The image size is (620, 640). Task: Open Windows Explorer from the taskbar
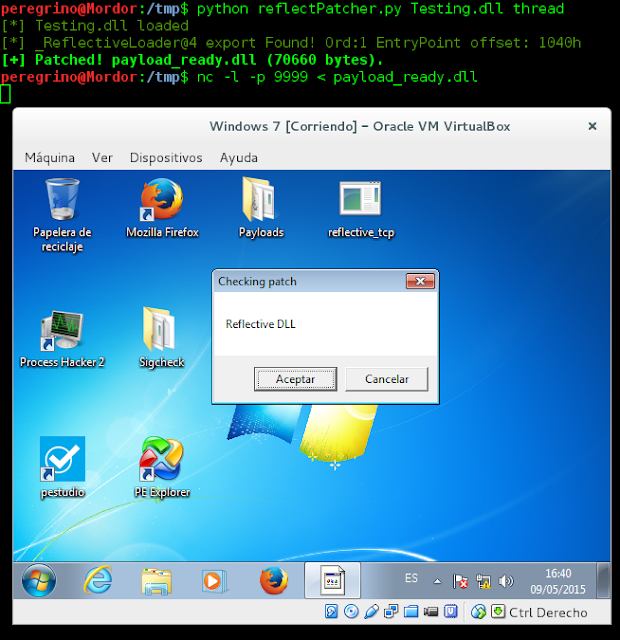click(156, 581)
